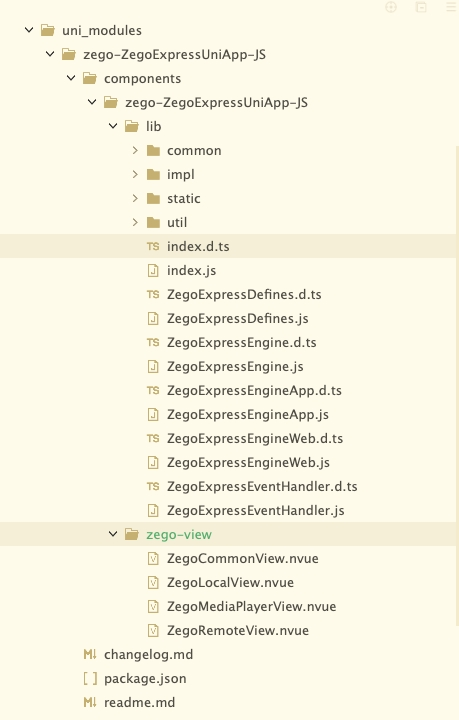Click the TS icon beside ZegoExpressEventHandler.d.ts
The height and width of the screenshot is (720, 459).
[153, 486]
